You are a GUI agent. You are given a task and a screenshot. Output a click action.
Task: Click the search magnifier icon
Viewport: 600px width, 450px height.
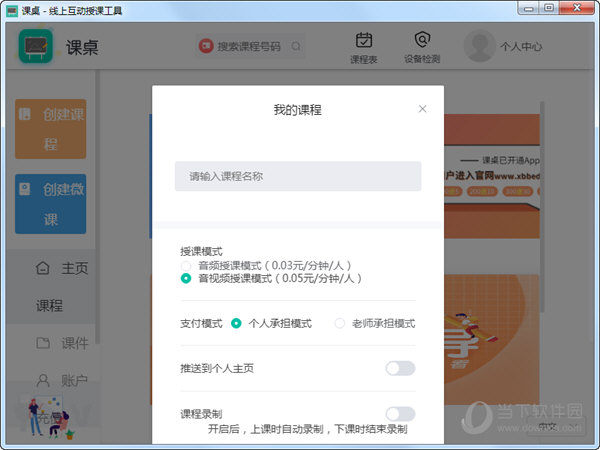(x=297, y=46)
